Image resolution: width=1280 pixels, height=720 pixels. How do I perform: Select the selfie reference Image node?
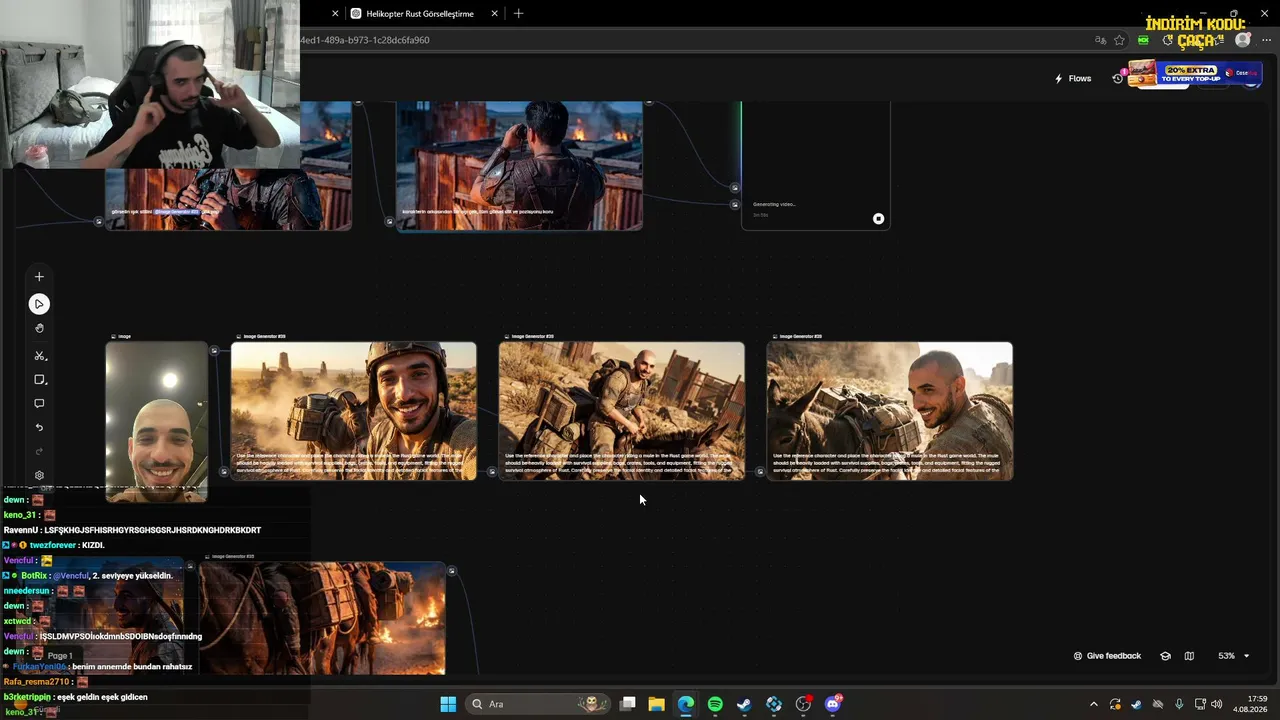click(157, 421)
